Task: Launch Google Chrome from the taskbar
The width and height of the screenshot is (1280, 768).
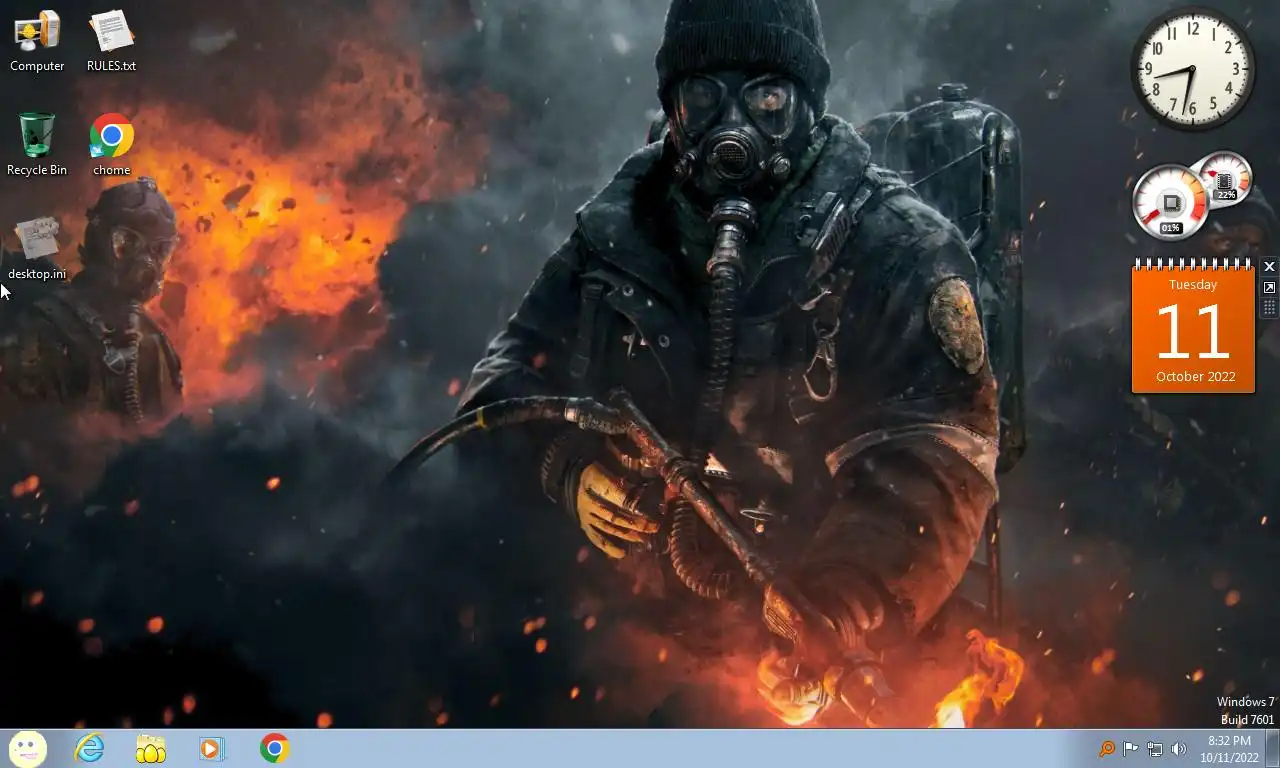Action: (275, 748)
